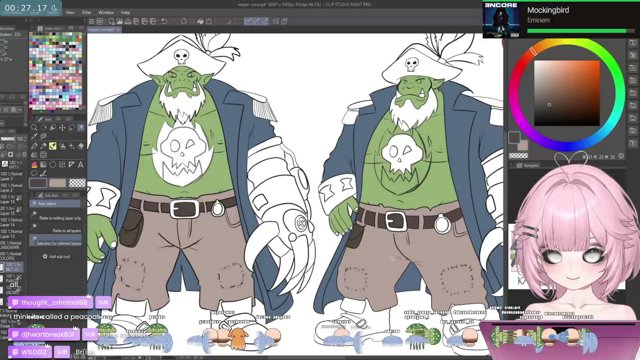Click a swatch in the color set palette
This screenshot has width=640, height=360.
(x=56, y=71)
